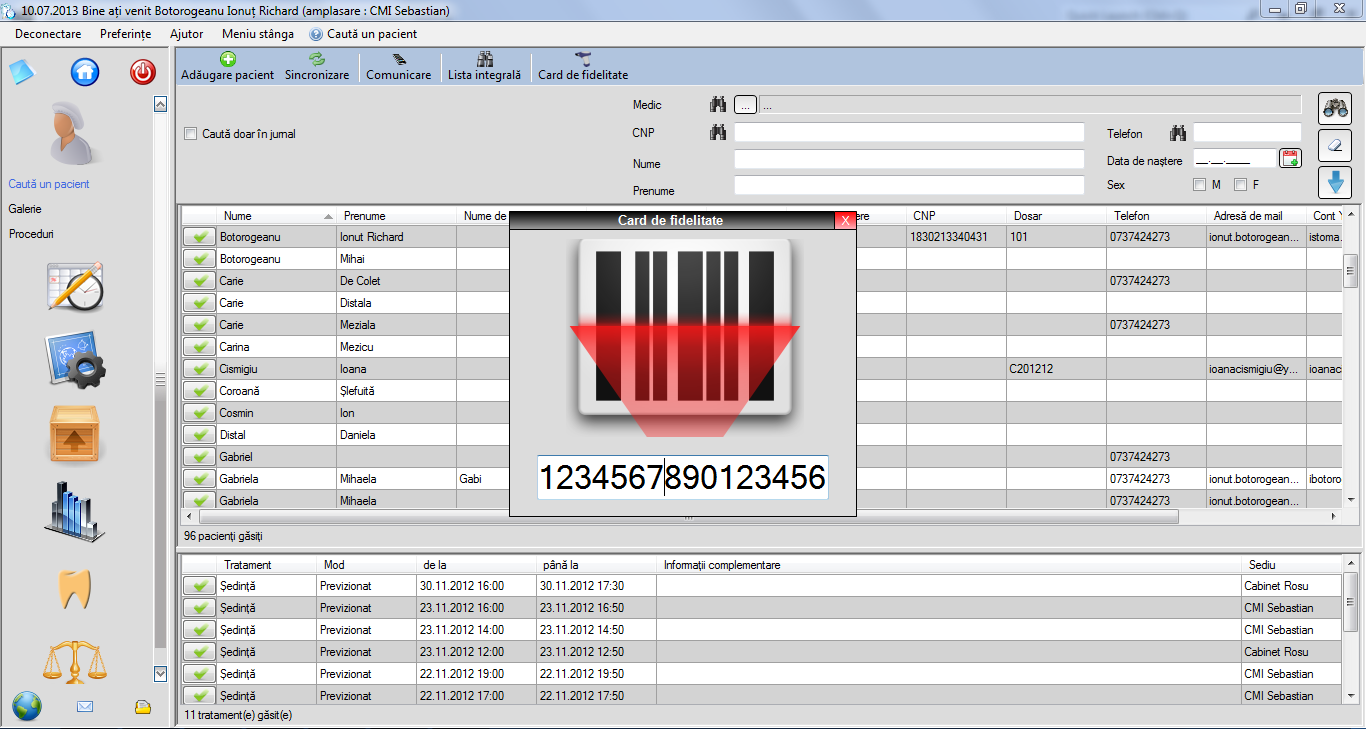Viewport: 1366px width, 729px height.
Task: Click the Prenume input field
Action: [x=909, y=185]
